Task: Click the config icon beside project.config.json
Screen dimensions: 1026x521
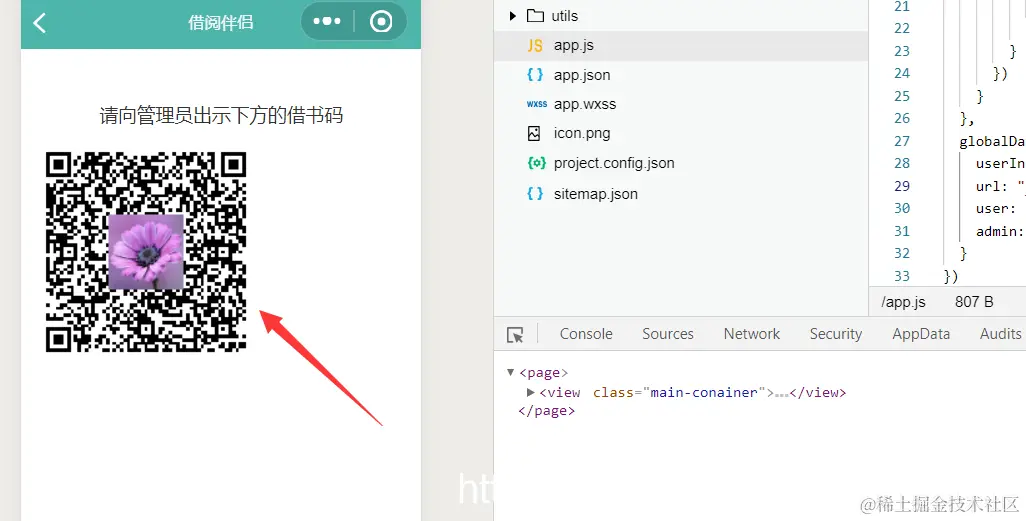Action: [537, 163]
